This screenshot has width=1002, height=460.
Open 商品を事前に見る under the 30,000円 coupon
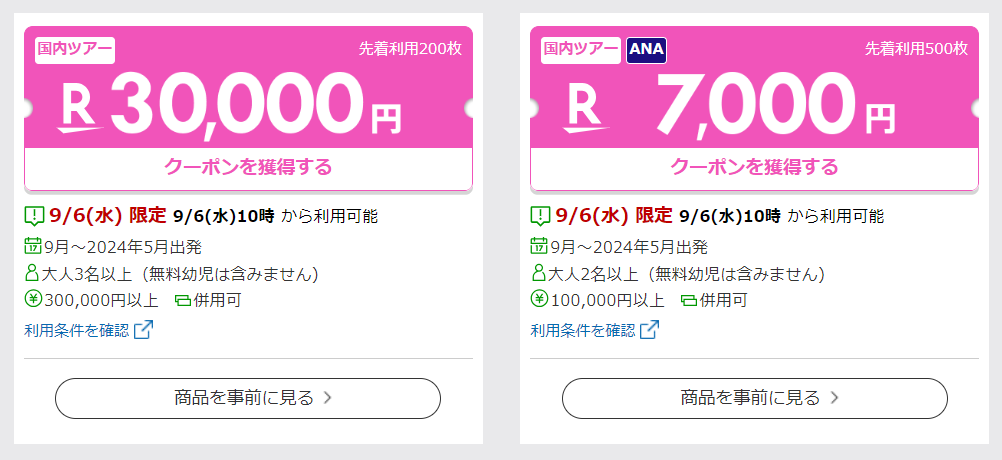tap(248, 398)
